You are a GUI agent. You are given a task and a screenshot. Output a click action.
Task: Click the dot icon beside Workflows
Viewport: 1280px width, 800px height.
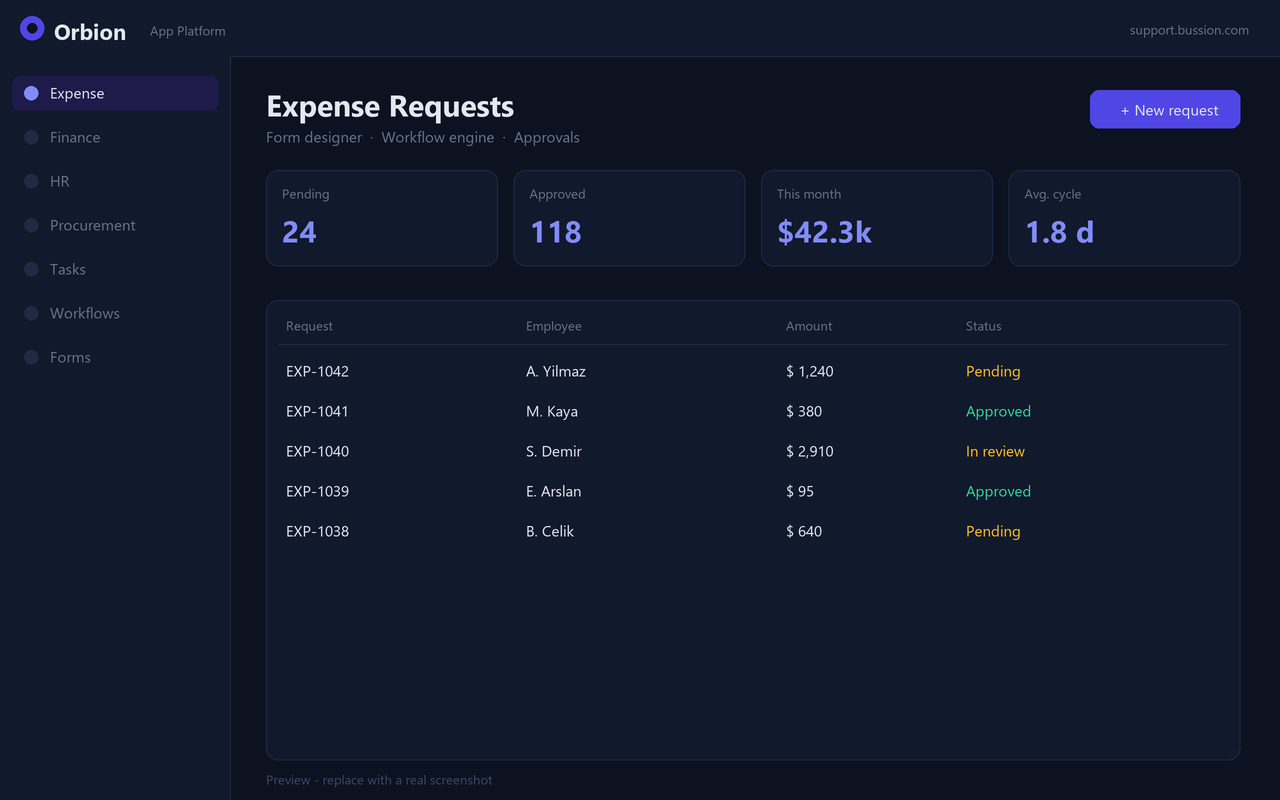click(31, 313)
